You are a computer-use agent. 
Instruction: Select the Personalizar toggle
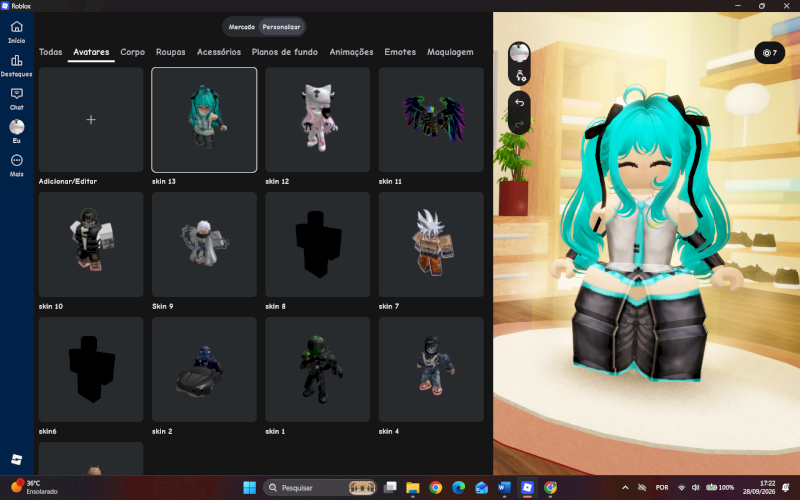(x=281, y=27)
